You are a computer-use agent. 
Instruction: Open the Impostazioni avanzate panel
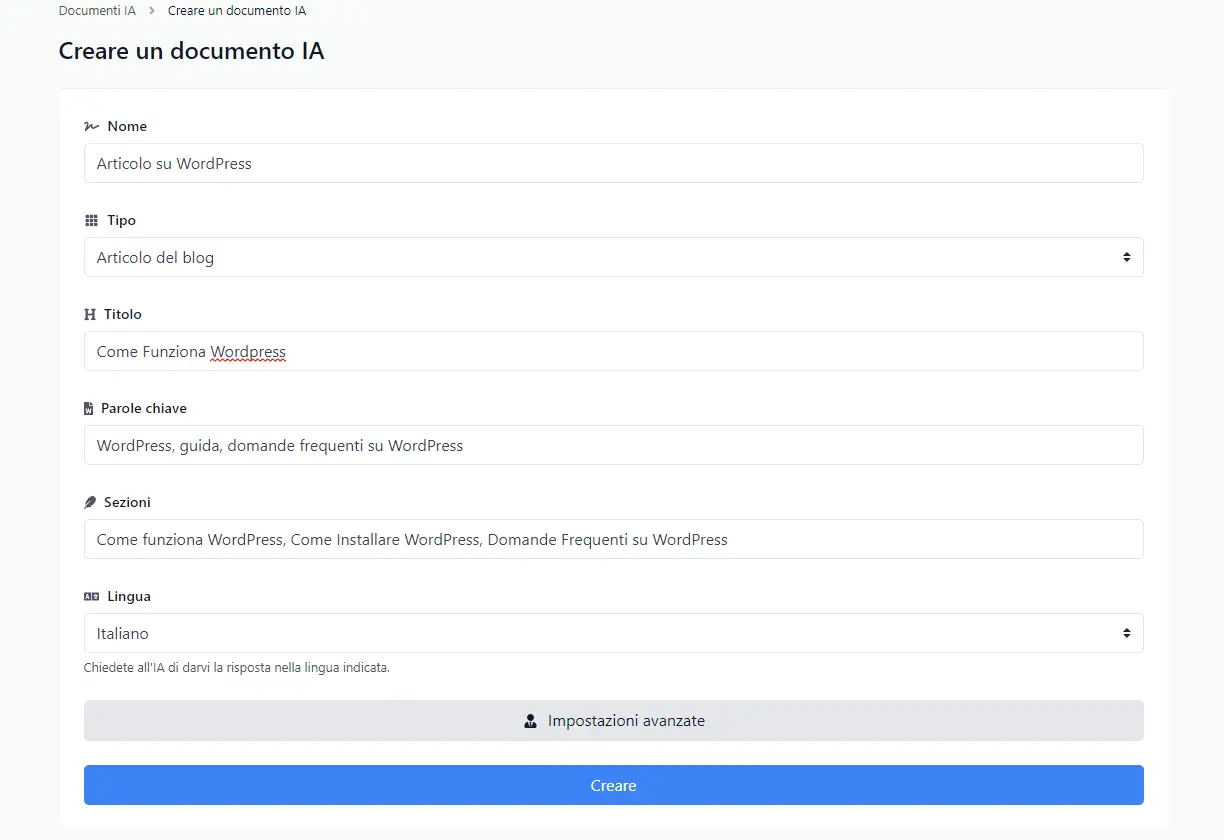613,720
